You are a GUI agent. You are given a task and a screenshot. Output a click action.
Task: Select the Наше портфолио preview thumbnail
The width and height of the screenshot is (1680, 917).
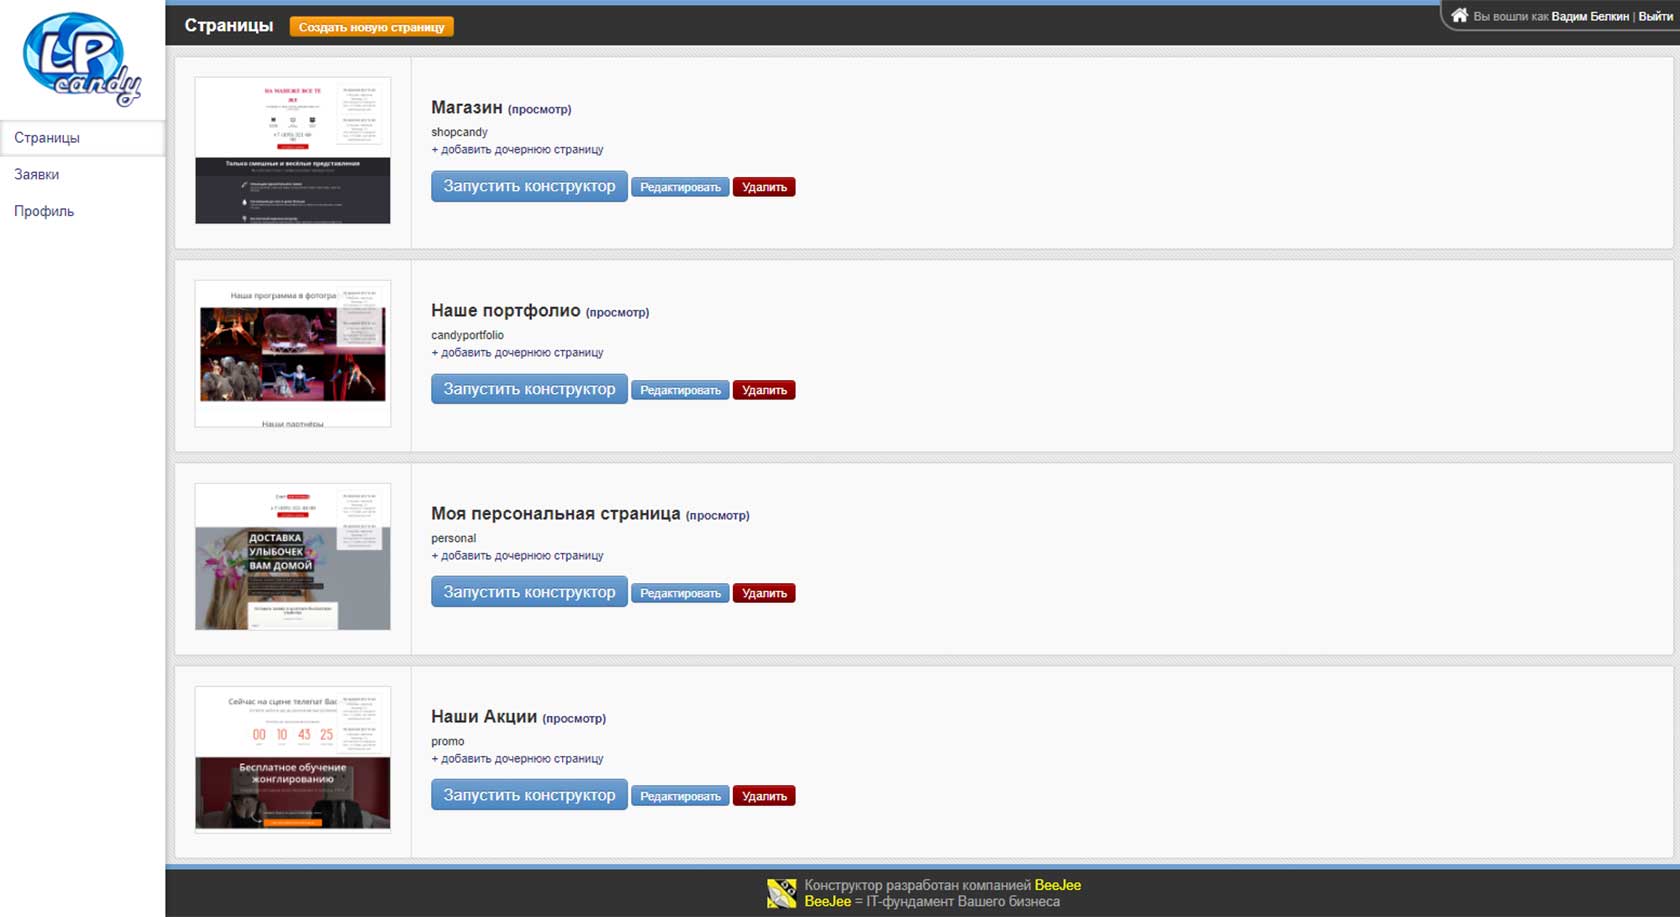pyautogui.click(x=293, y=353)
